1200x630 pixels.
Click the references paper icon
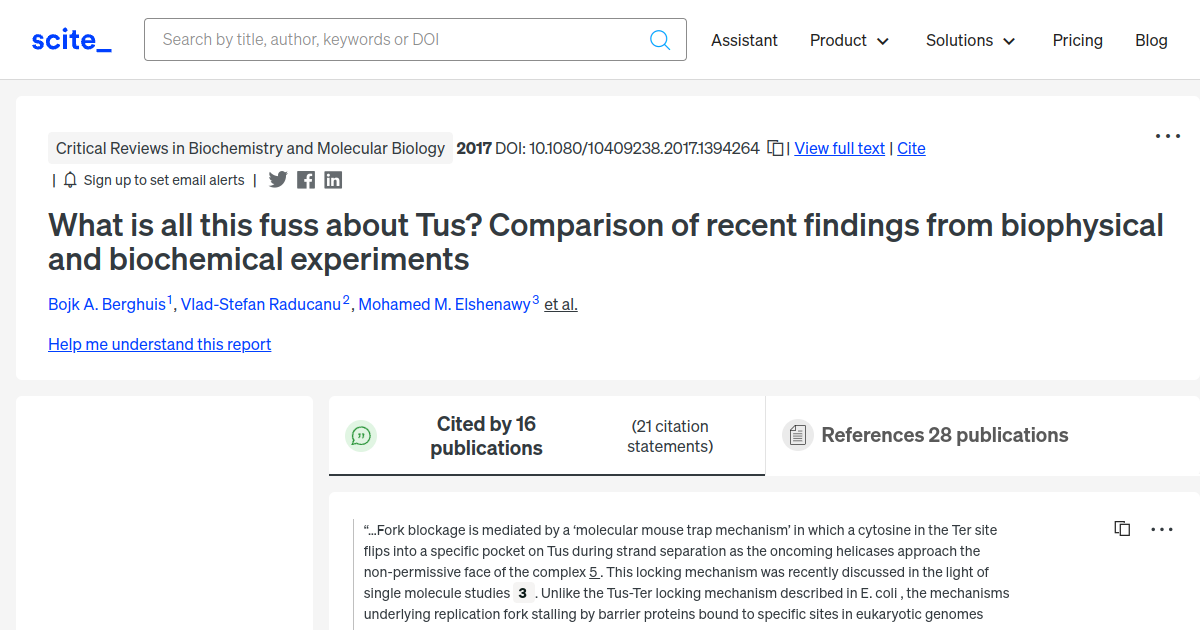click(797, 434)
